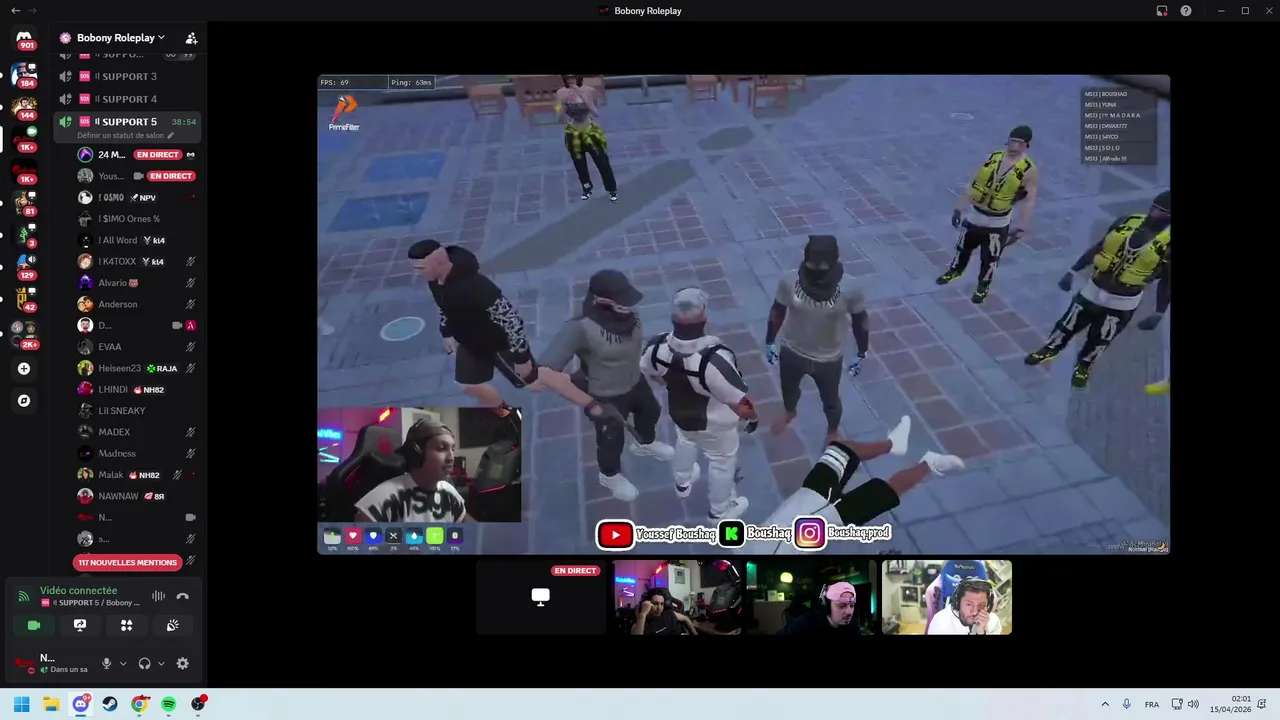Click user 'Anderson' in voice list
Viewport: 1280px width, 720px height.
click(137, 304)
